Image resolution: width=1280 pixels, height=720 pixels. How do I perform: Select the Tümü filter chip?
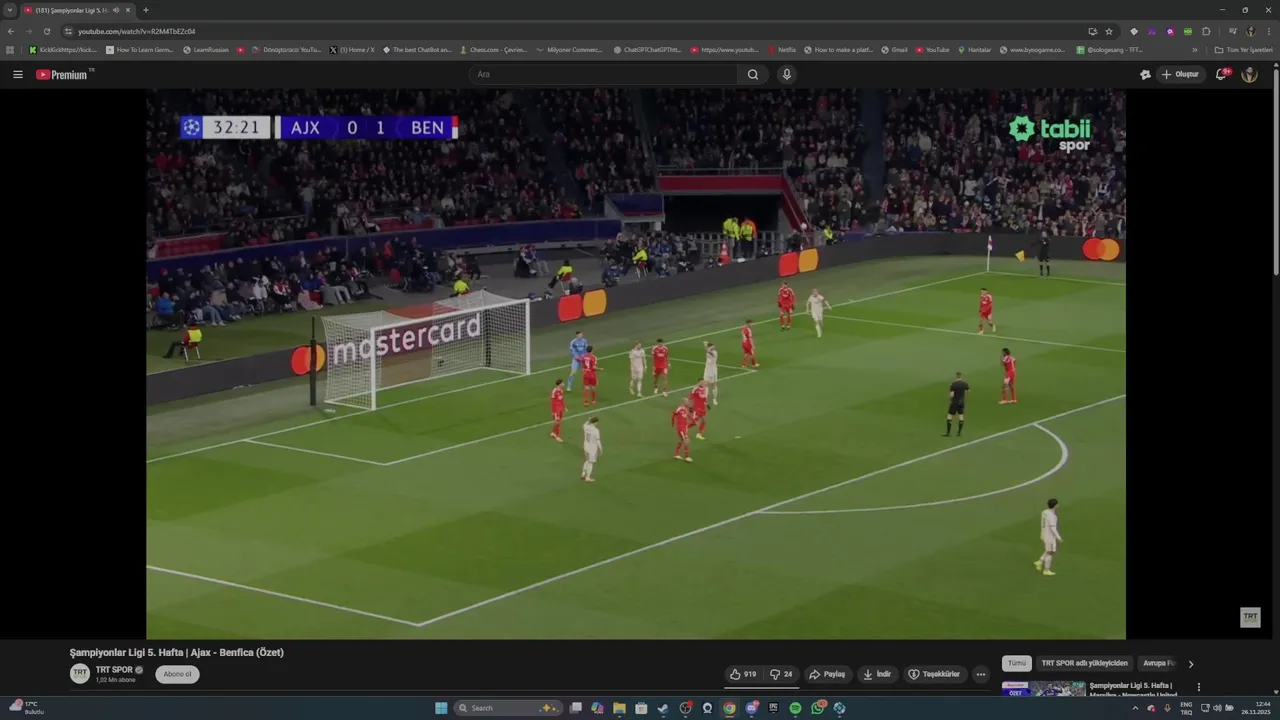pos(1017,663)
